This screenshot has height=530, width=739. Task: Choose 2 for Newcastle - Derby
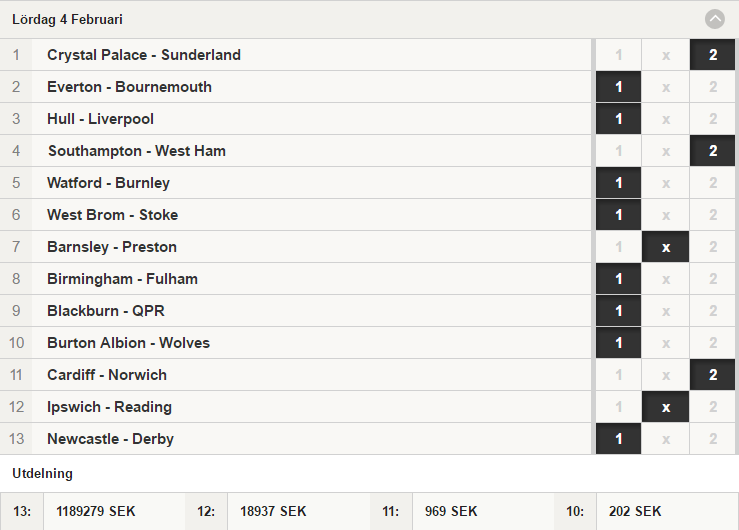(713, 439)
